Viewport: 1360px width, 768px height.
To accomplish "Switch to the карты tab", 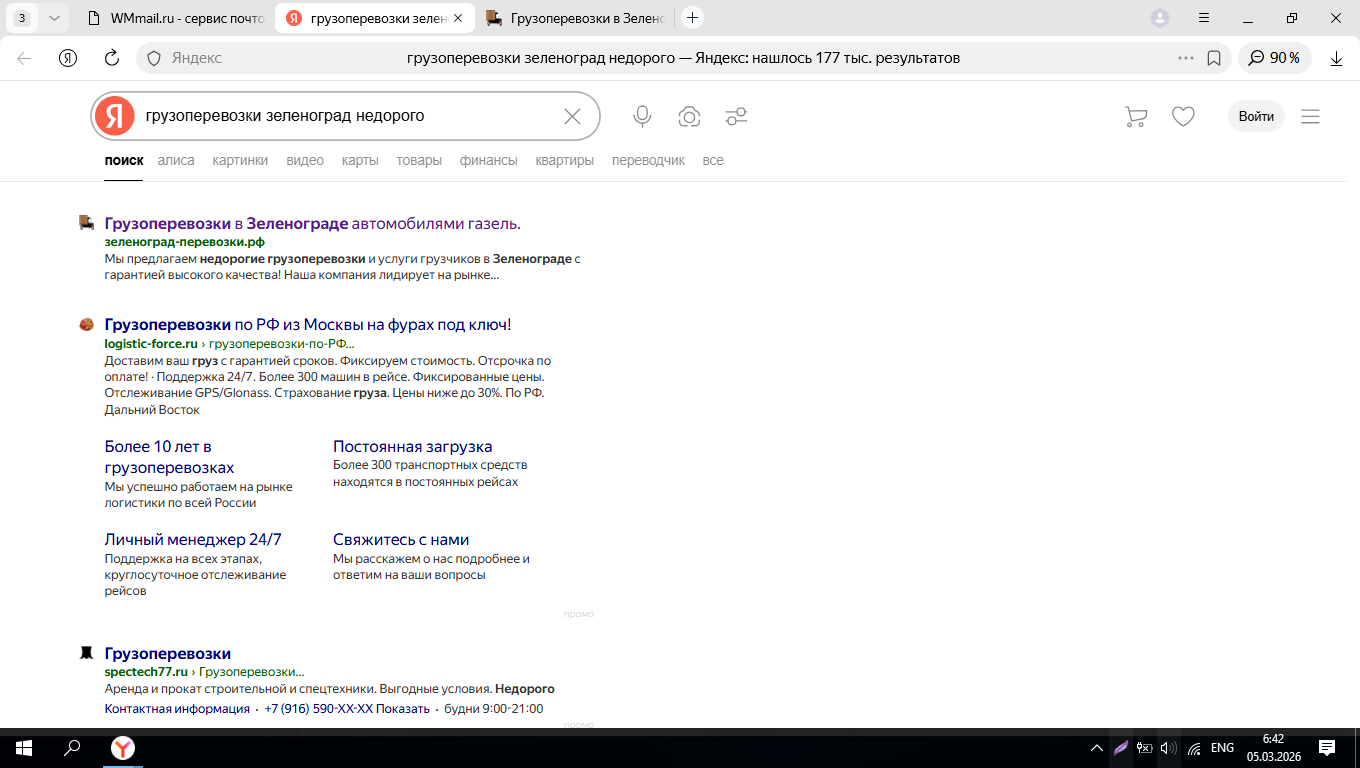I will [360, 160].
